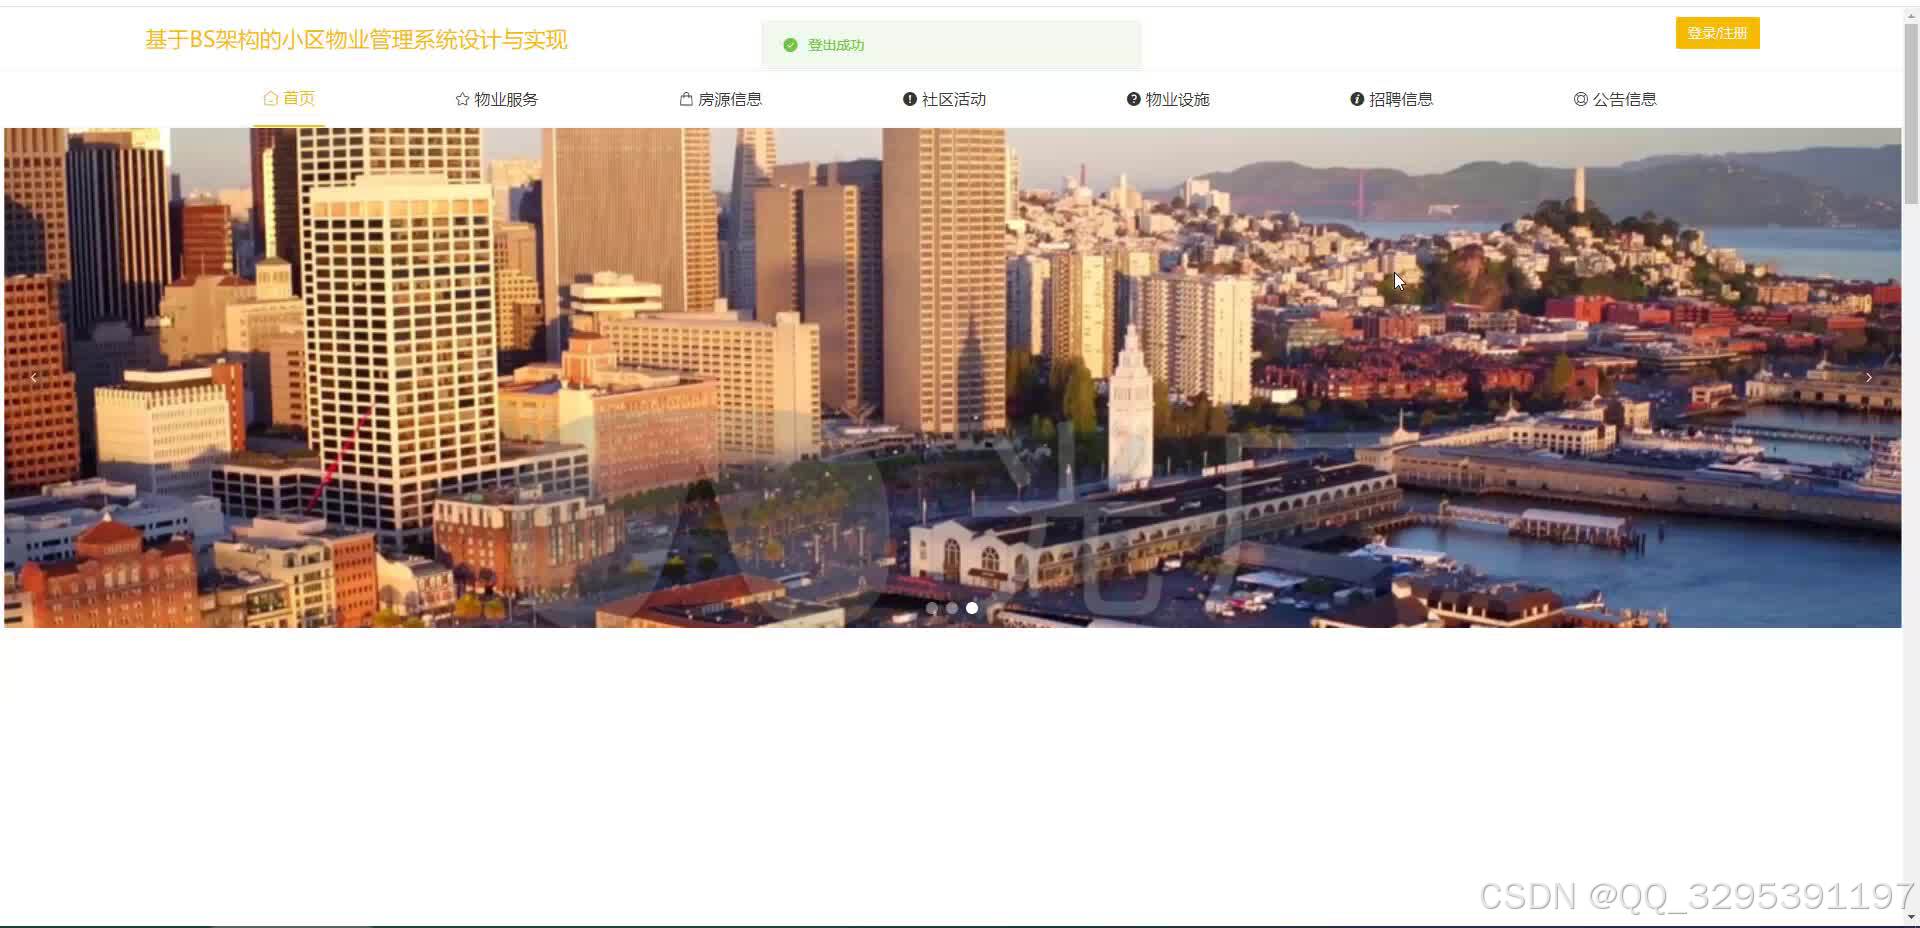Viewport: 1920px width, 928px height.
Task: Select the active third carousel dot
Action: tap(971, 608)
